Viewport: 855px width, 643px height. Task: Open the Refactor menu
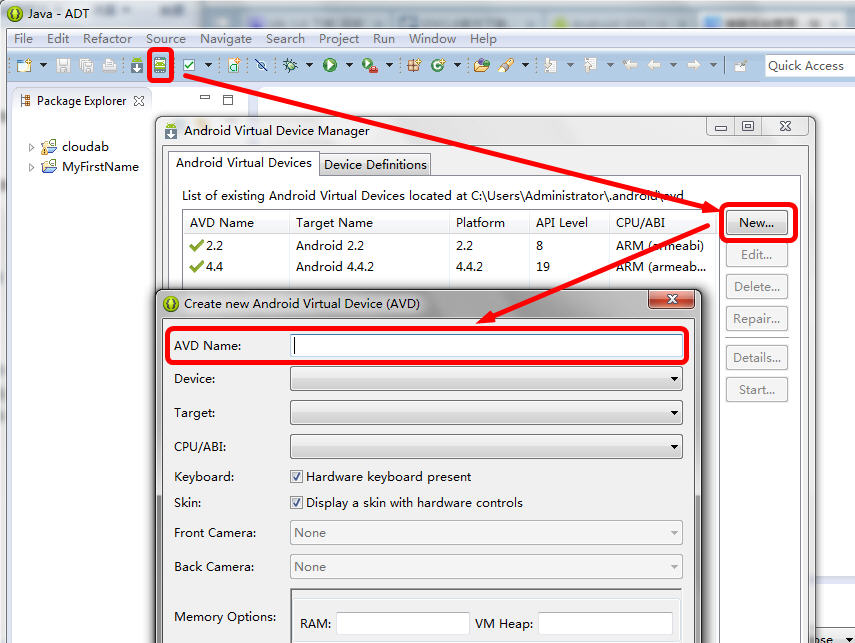tap(107, 39)
